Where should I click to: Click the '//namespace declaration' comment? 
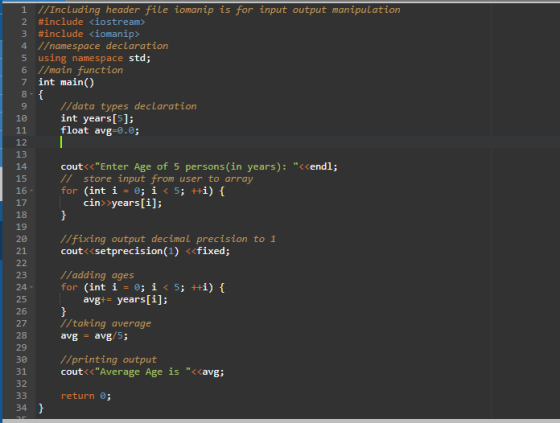(x=103, y=46)
